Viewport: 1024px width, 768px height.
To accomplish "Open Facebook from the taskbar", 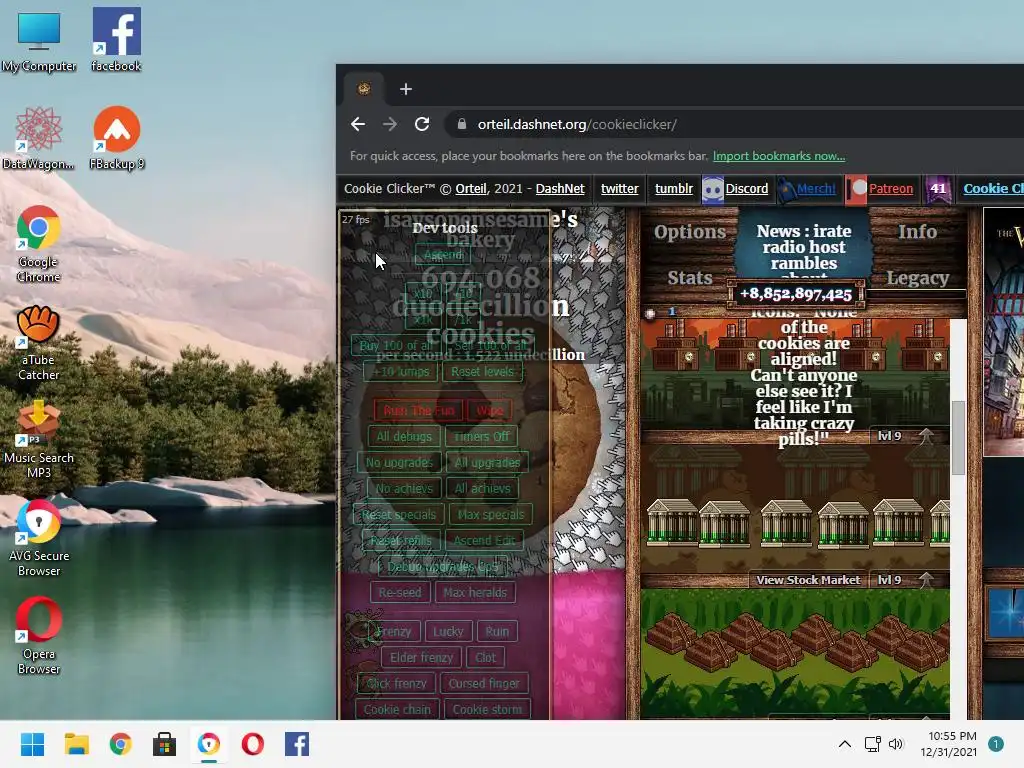I will coord(297,744).
